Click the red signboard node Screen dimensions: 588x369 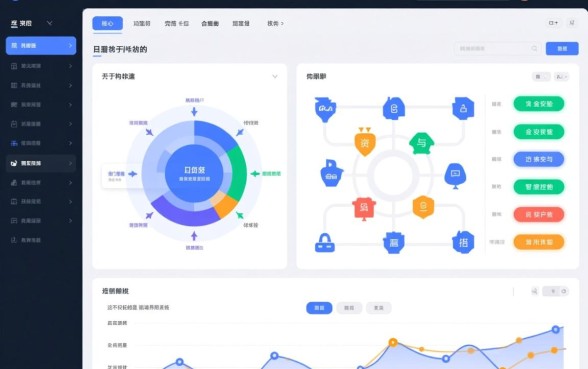[364, 208]
